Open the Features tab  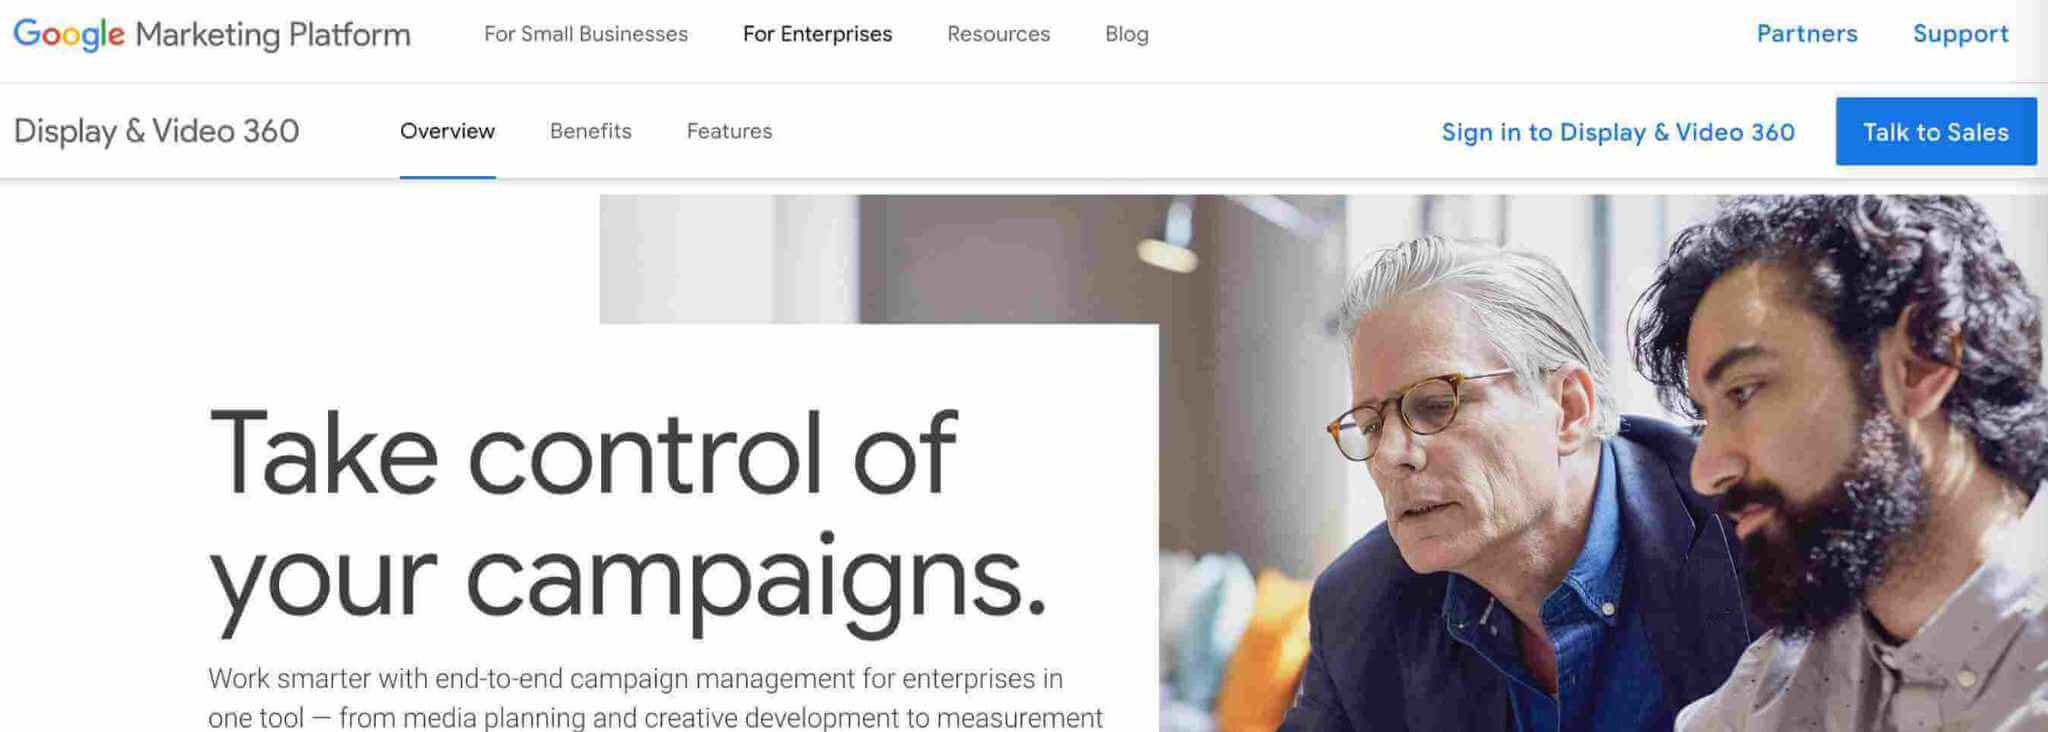[x=728, y=131]
